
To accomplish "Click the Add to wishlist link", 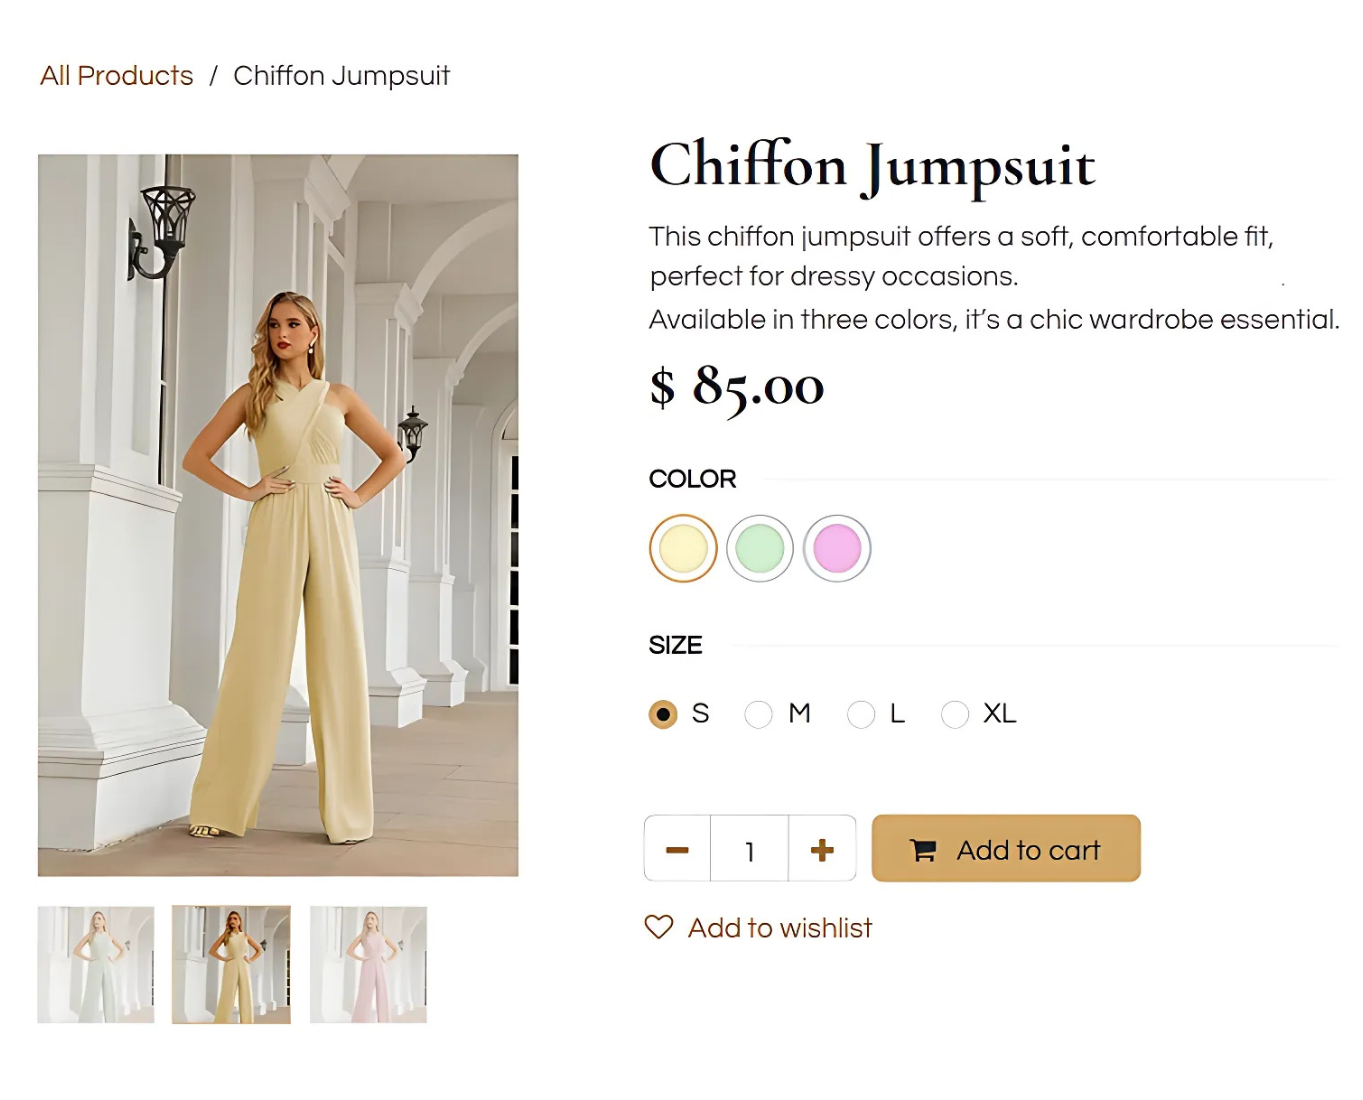I will point(779,928).
